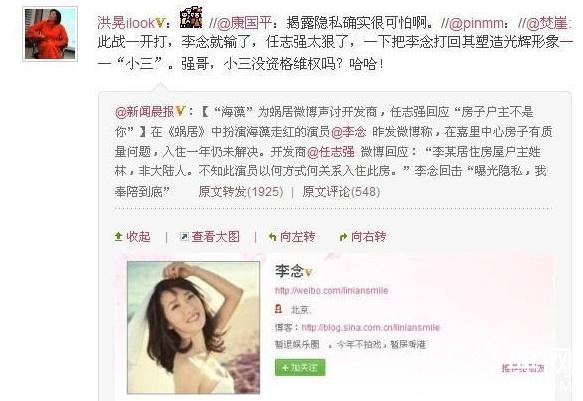Click the rotate-left arrow icon
The height and width of the screenshot is (401, 583).
(272, 237)
